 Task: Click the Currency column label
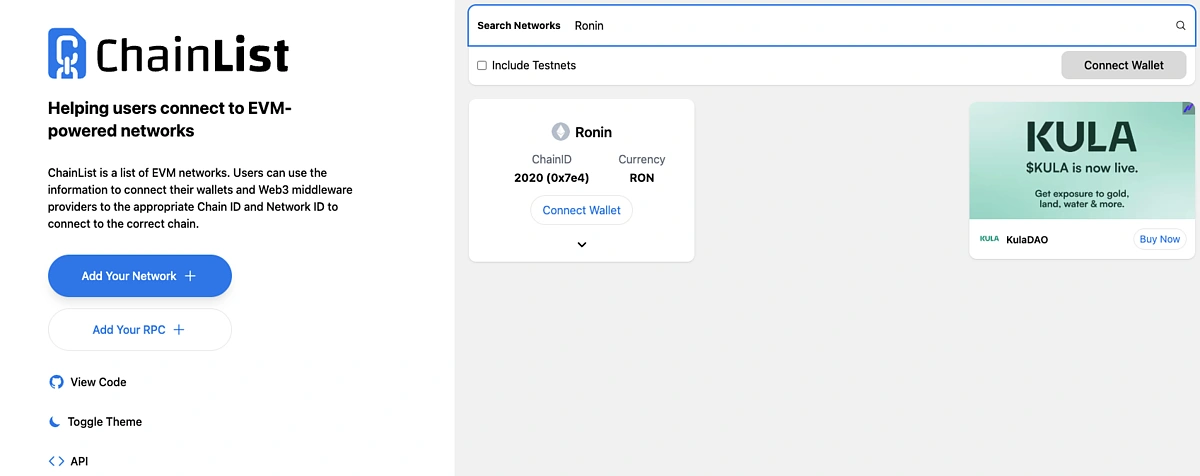642,159
